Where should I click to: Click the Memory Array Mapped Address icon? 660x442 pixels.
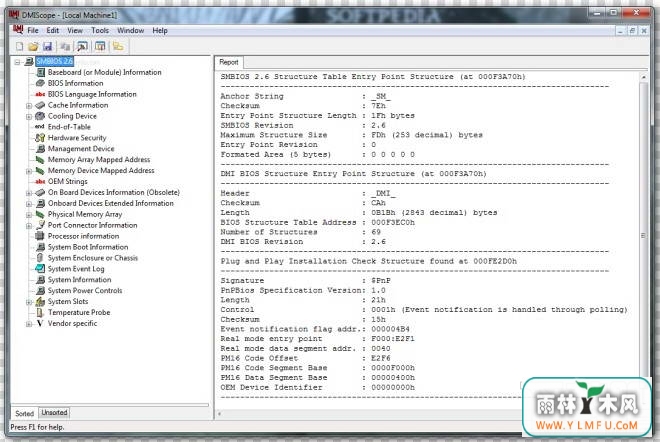(x=40, y=160)
